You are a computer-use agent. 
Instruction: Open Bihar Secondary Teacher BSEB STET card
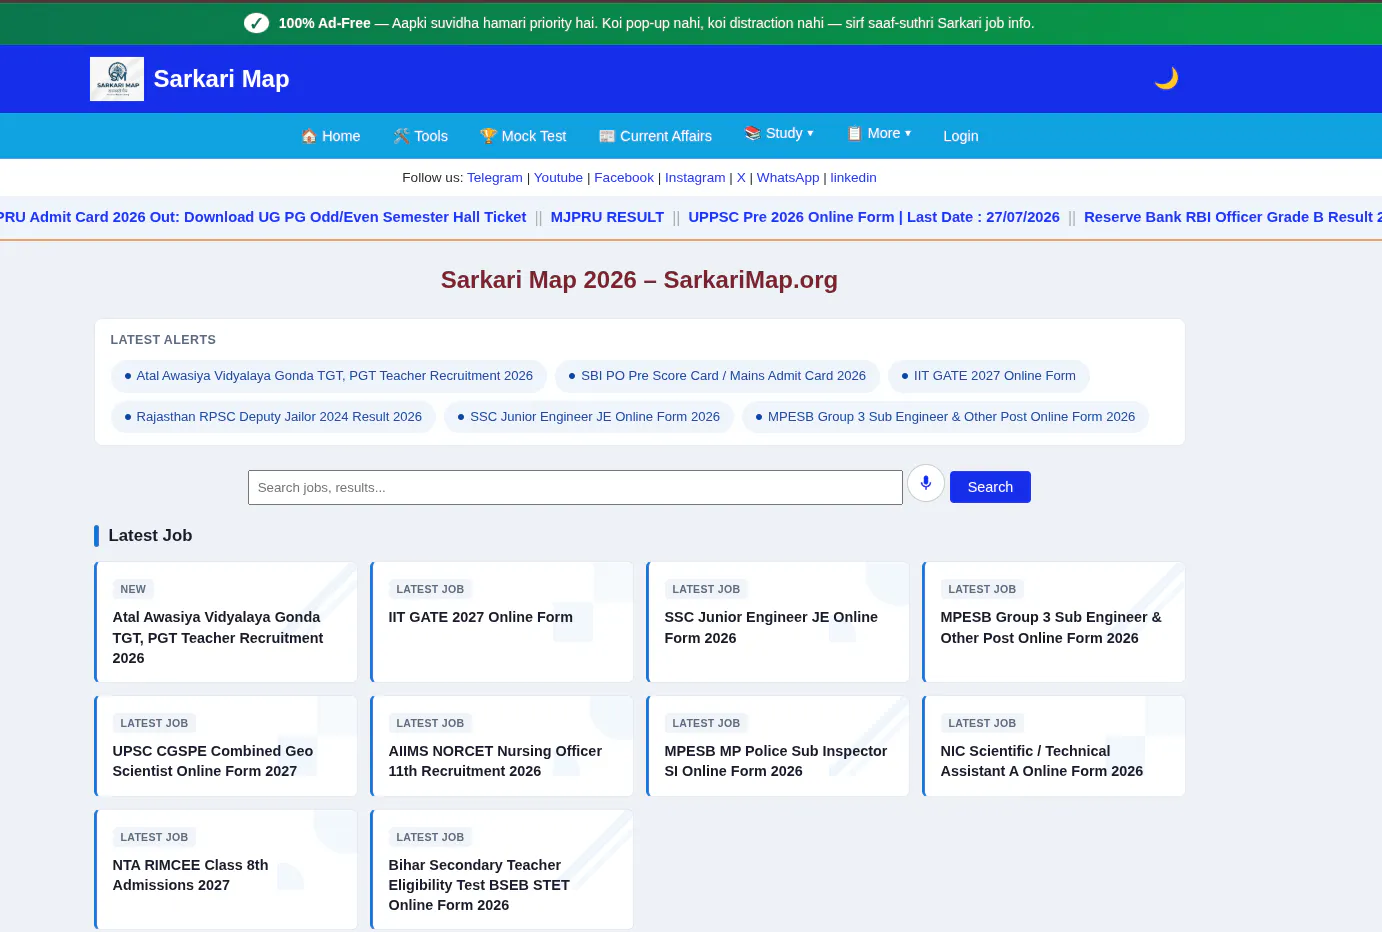502,870
